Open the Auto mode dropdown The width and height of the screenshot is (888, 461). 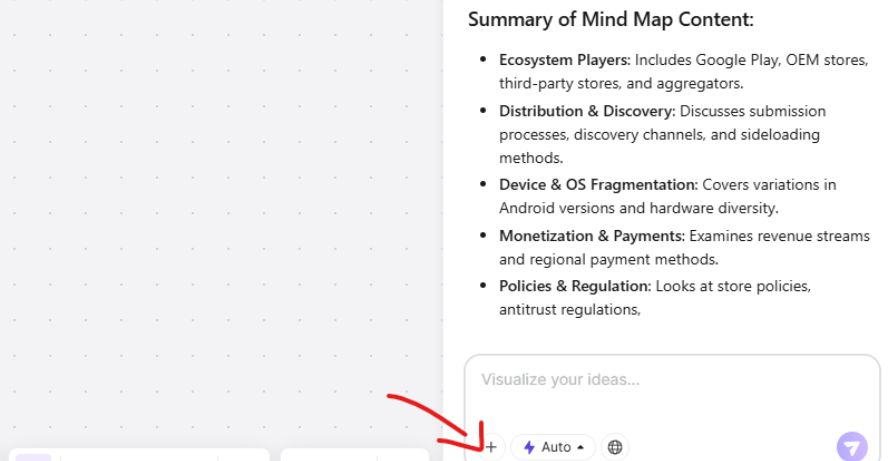point(553,447)
